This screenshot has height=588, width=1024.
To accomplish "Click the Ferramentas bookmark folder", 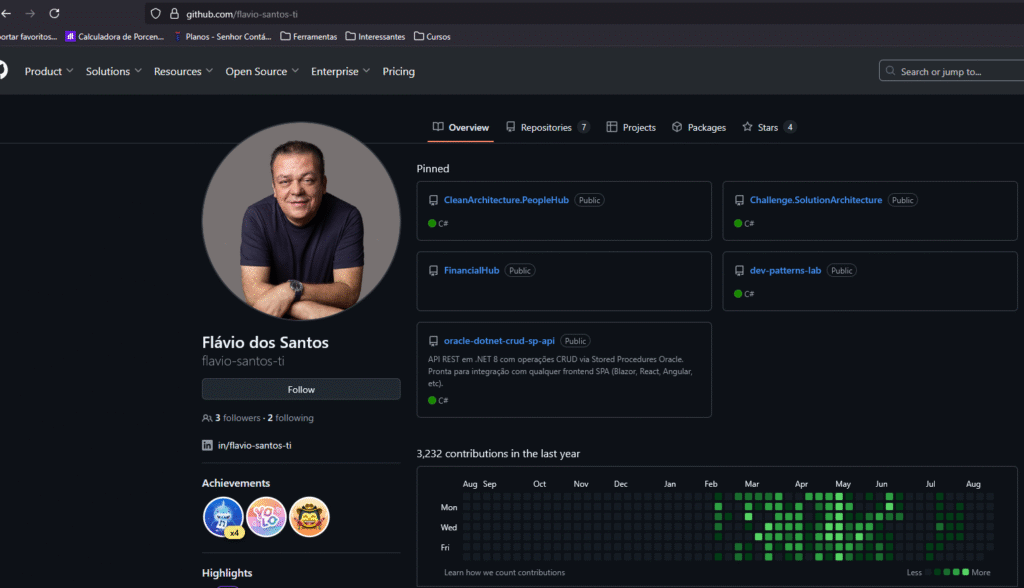I will [x=307, y=37].
